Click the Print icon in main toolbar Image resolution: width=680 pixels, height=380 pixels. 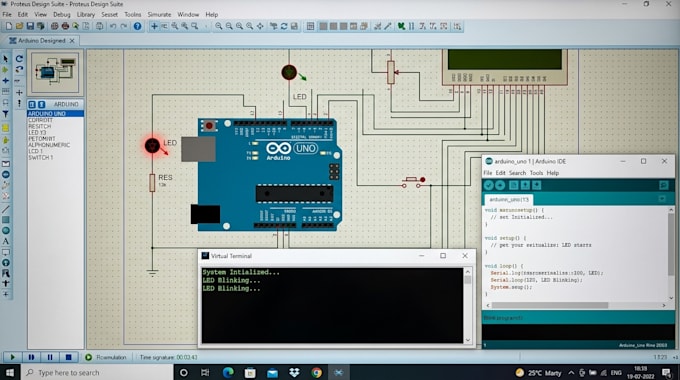[65, 26]
